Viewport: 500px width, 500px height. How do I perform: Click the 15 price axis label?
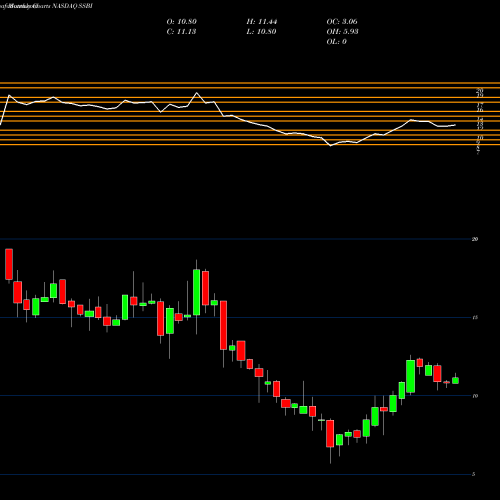[x=475, y=317]
